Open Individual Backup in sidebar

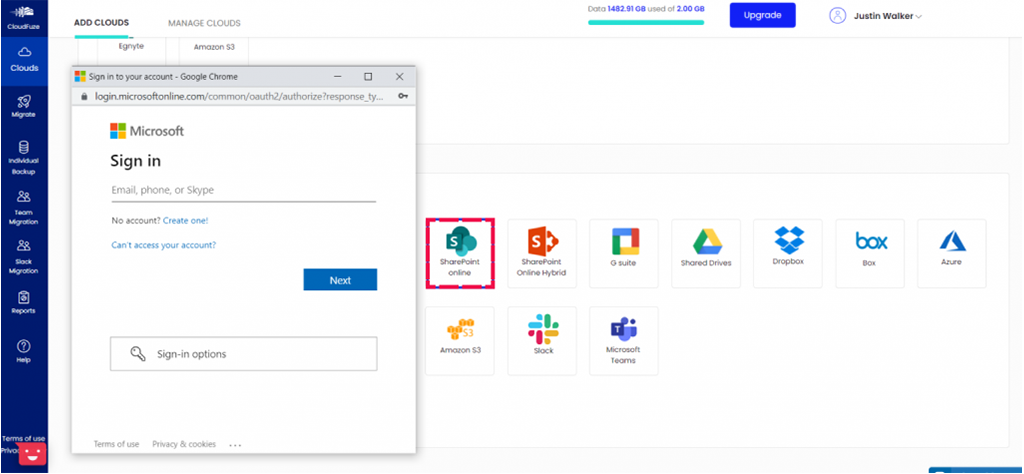(x=24, y=158)
